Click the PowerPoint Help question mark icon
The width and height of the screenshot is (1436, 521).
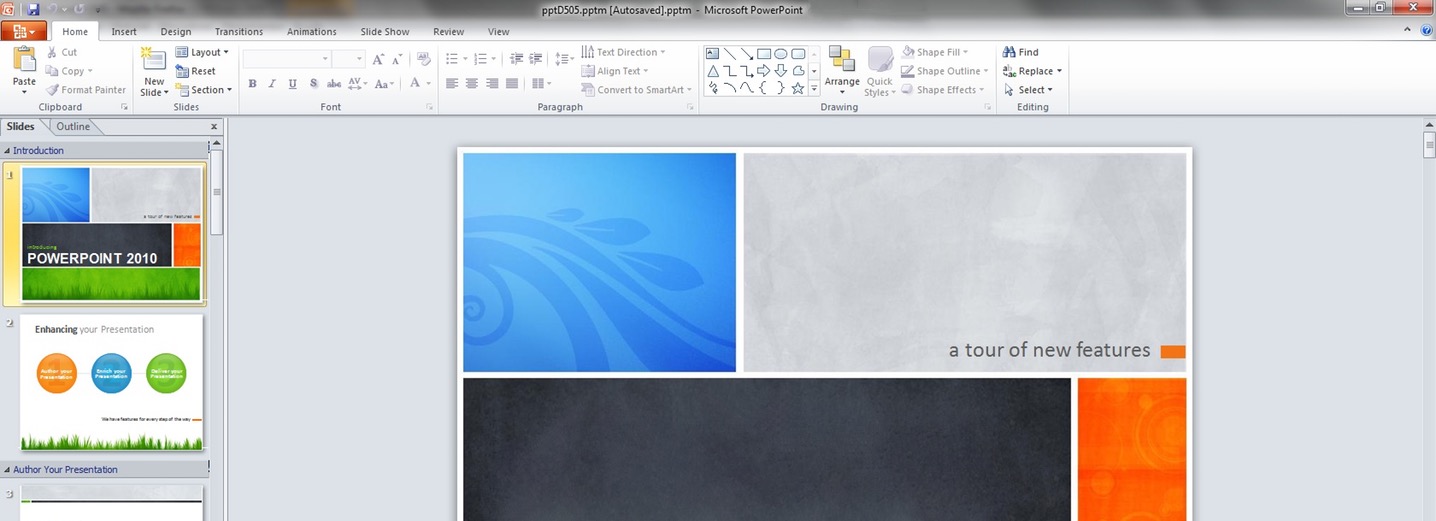[x=1426, y=32]
